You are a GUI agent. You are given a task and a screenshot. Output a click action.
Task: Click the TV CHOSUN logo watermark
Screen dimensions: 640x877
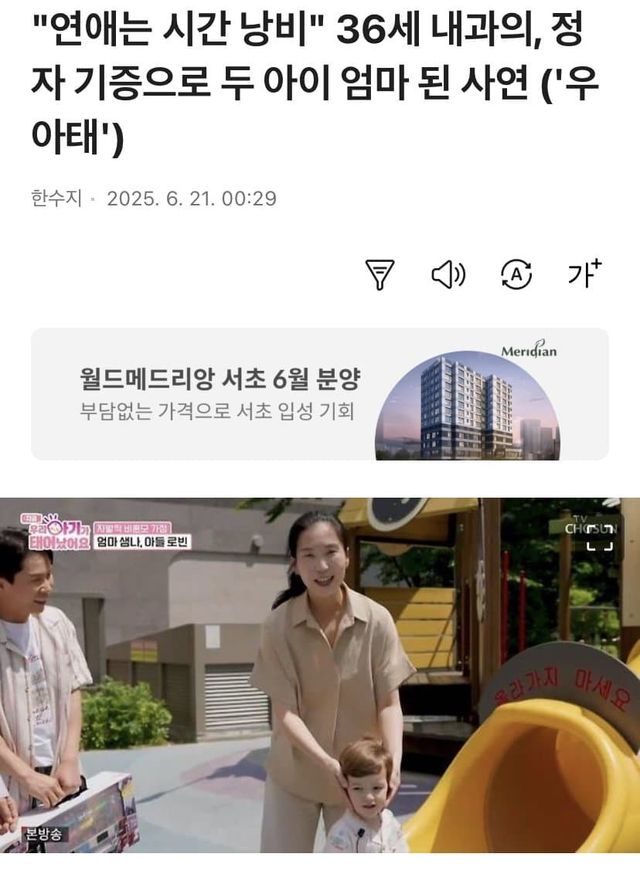point(590,526)
